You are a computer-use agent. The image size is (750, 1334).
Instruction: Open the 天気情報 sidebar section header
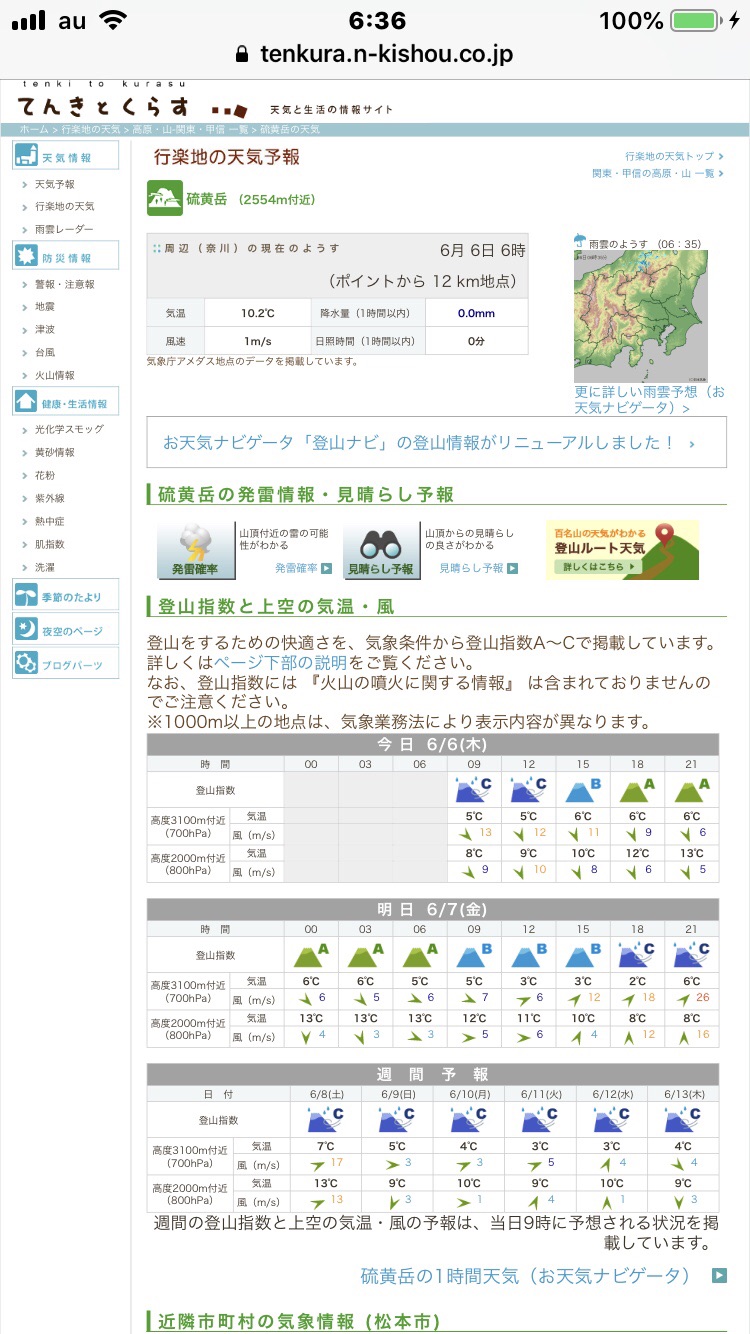(x=66, y=156)
